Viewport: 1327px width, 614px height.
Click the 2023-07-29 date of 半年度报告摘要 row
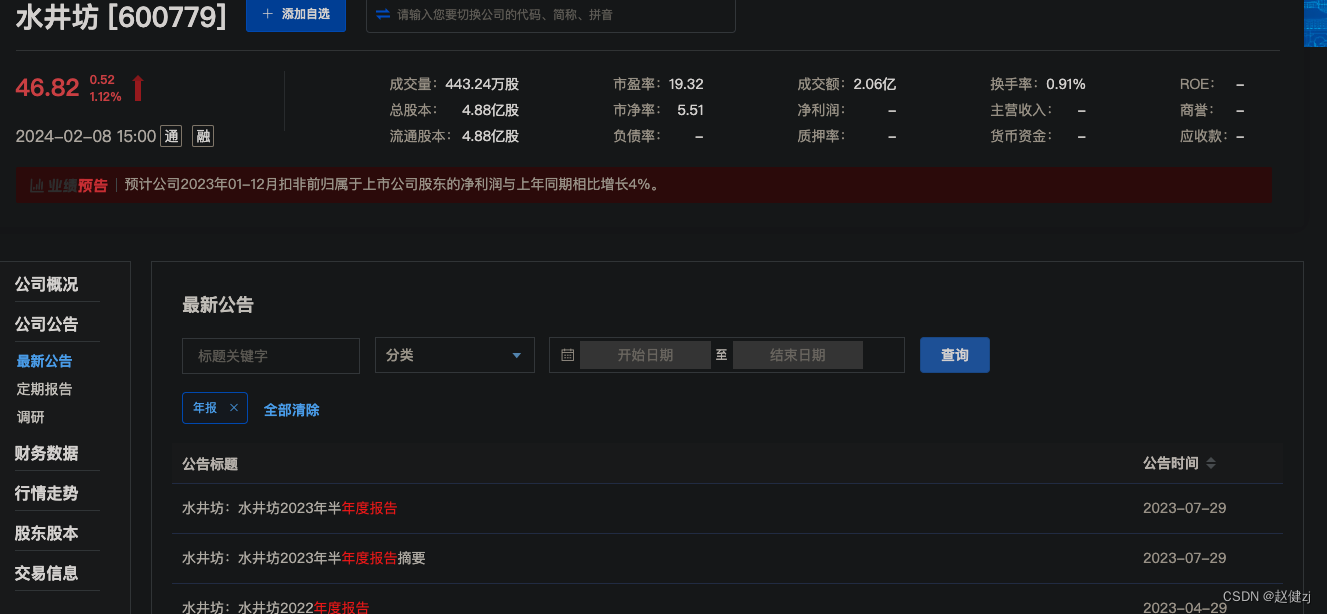[1184, 558]
